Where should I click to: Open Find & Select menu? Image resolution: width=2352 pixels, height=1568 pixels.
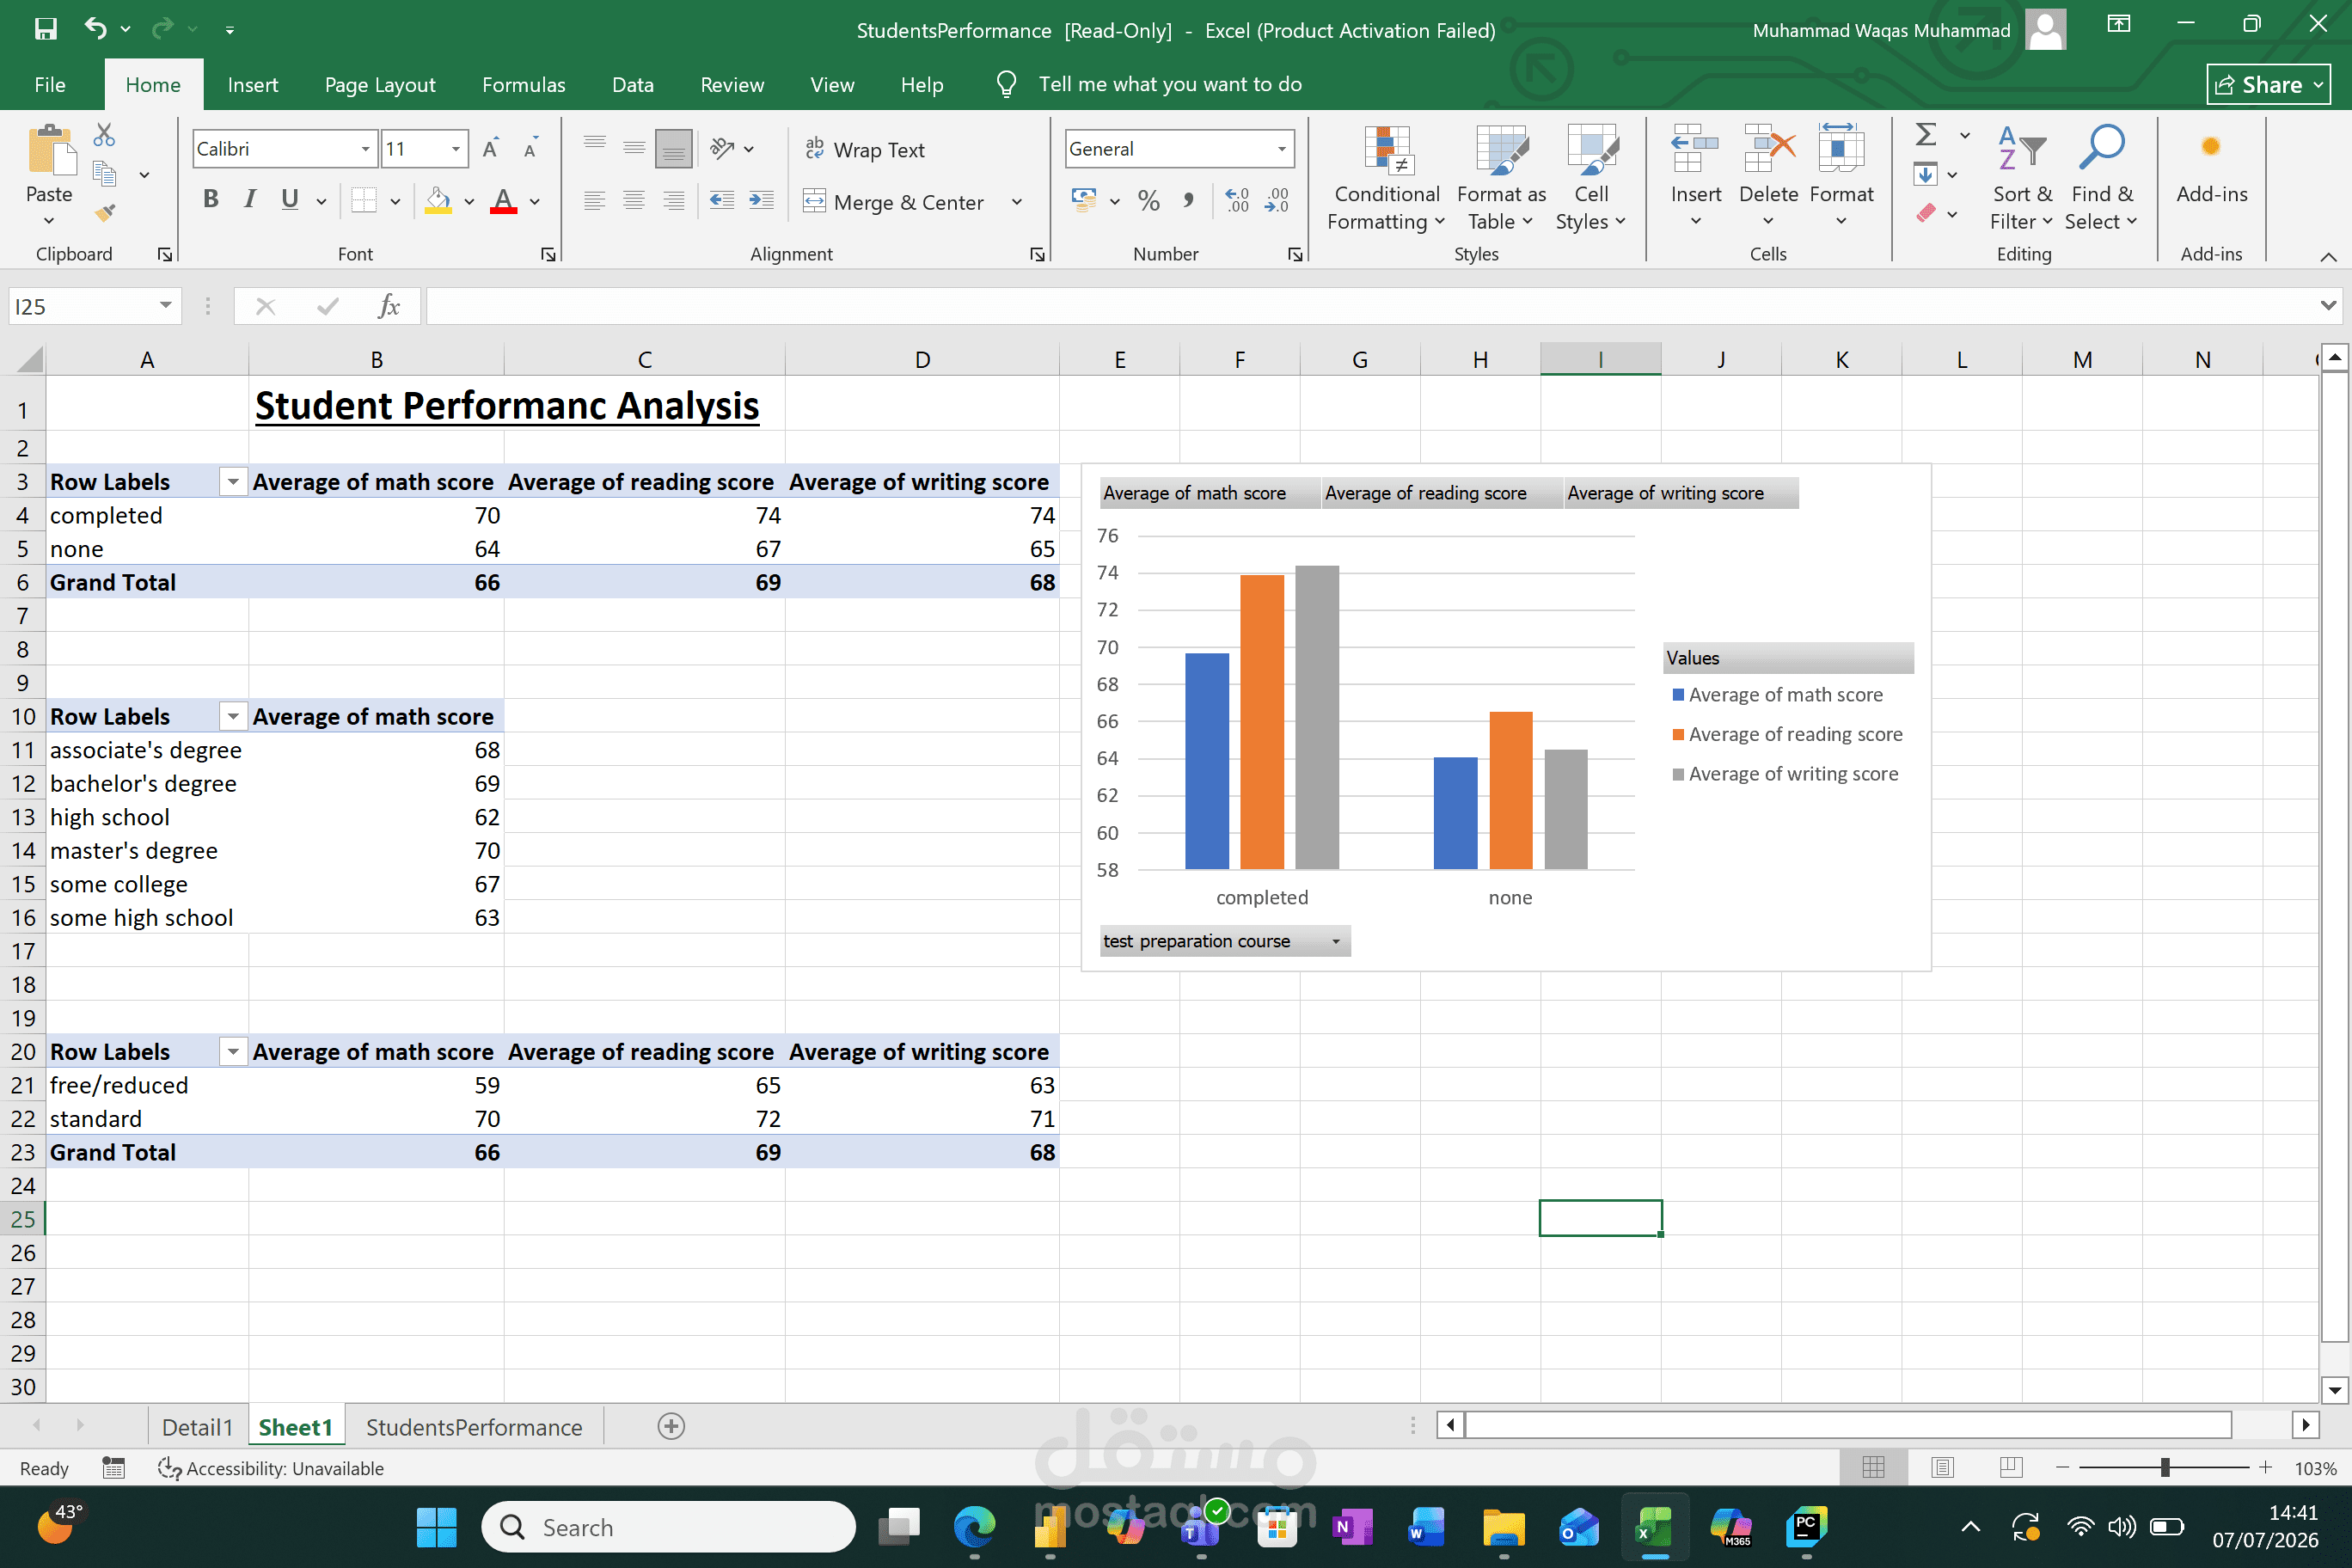tap(2101, 179)
